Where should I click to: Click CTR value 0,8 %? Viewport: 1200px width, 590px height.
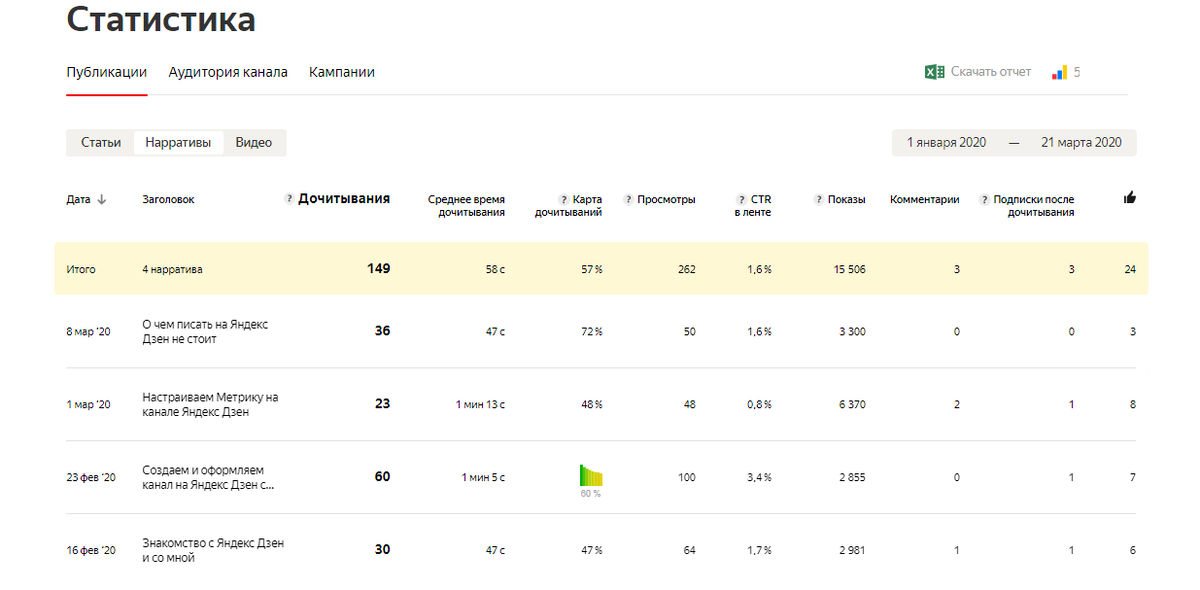pos(759,404)
